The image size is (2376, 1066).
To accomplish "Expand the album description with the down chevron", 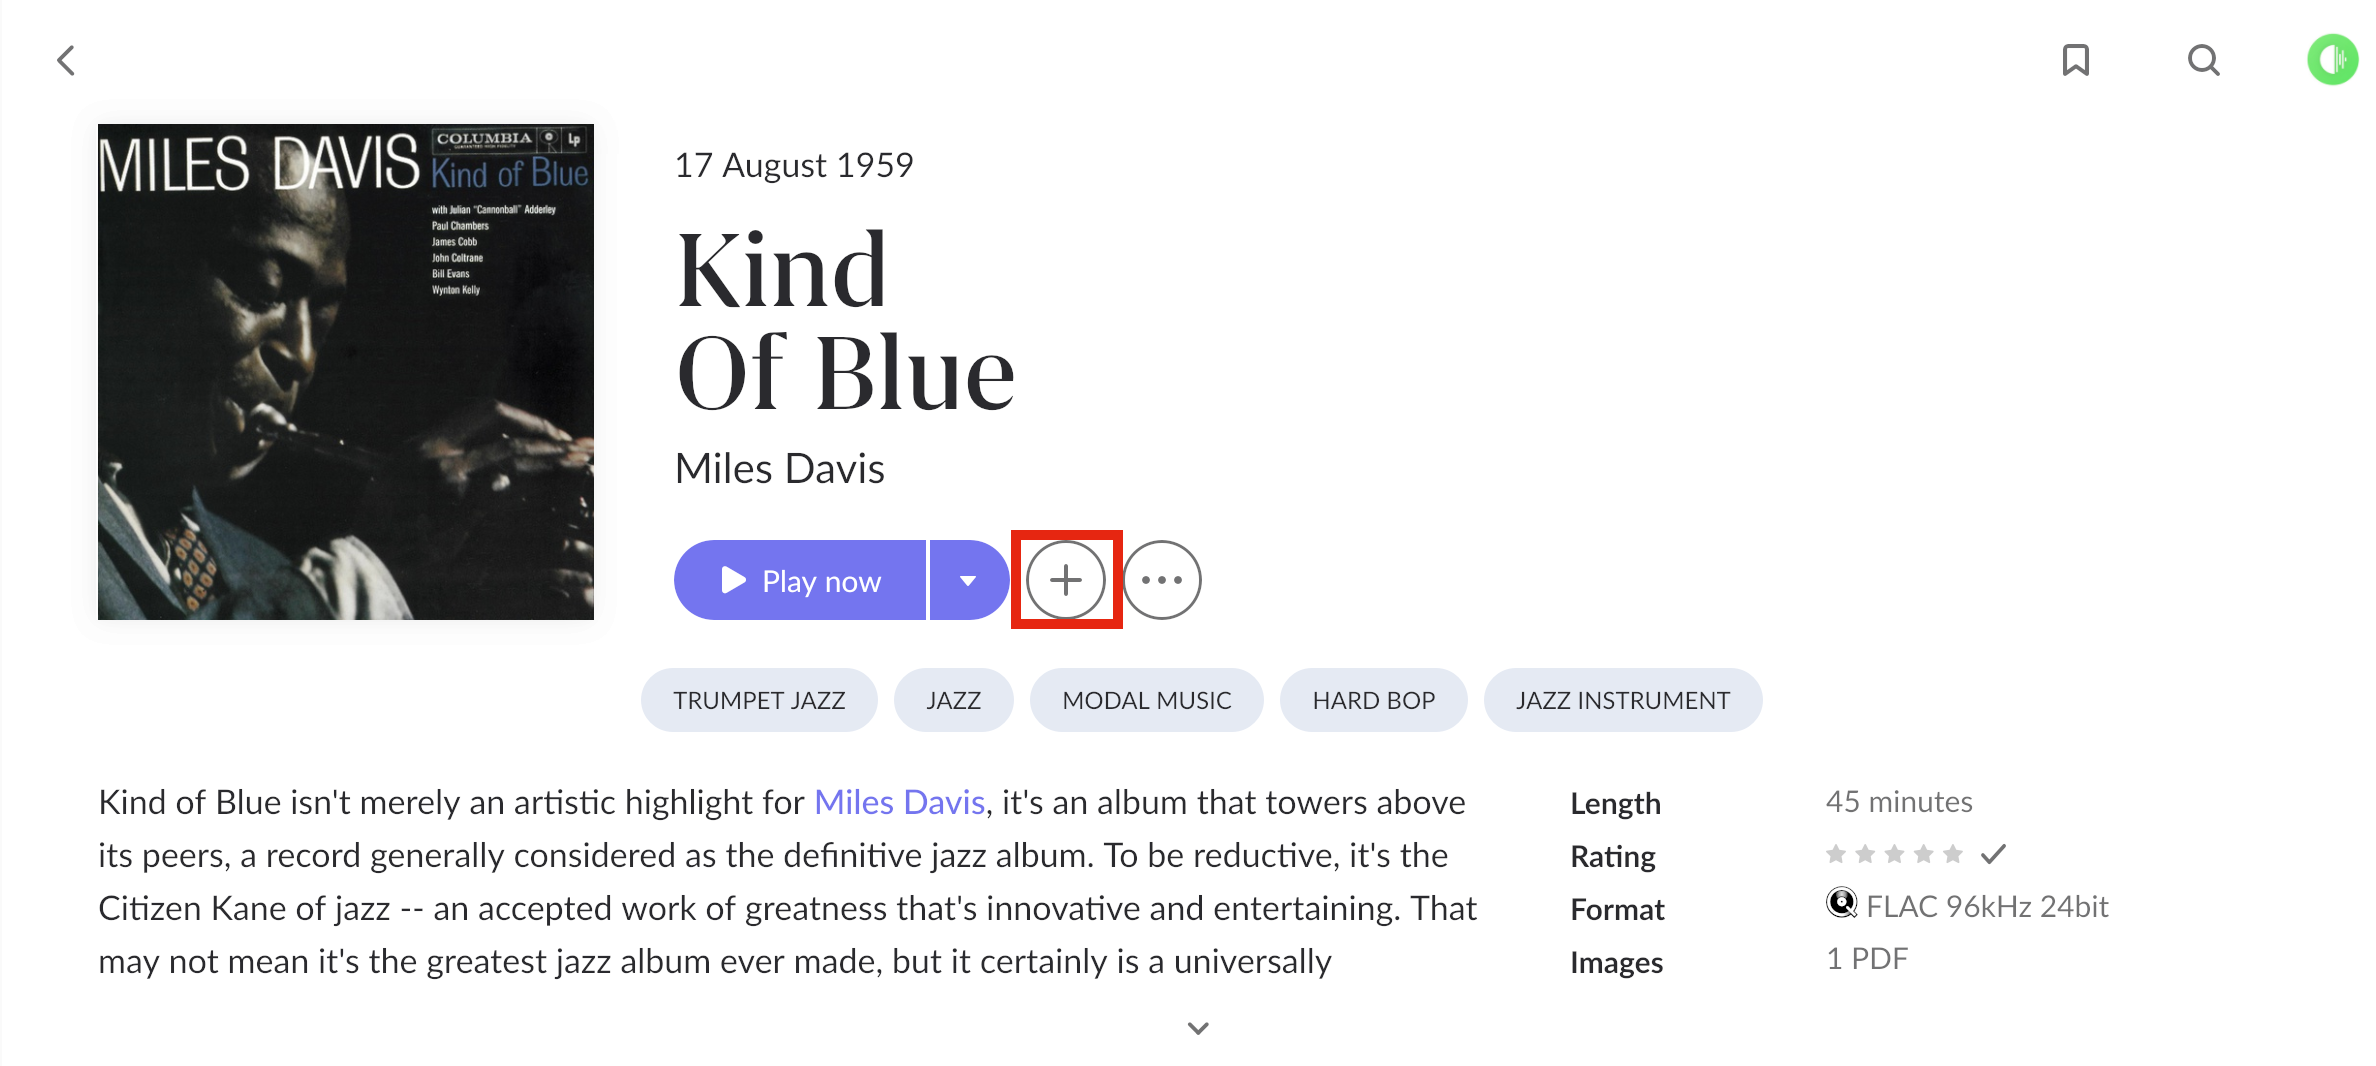I will (x=1198, y=1028).
